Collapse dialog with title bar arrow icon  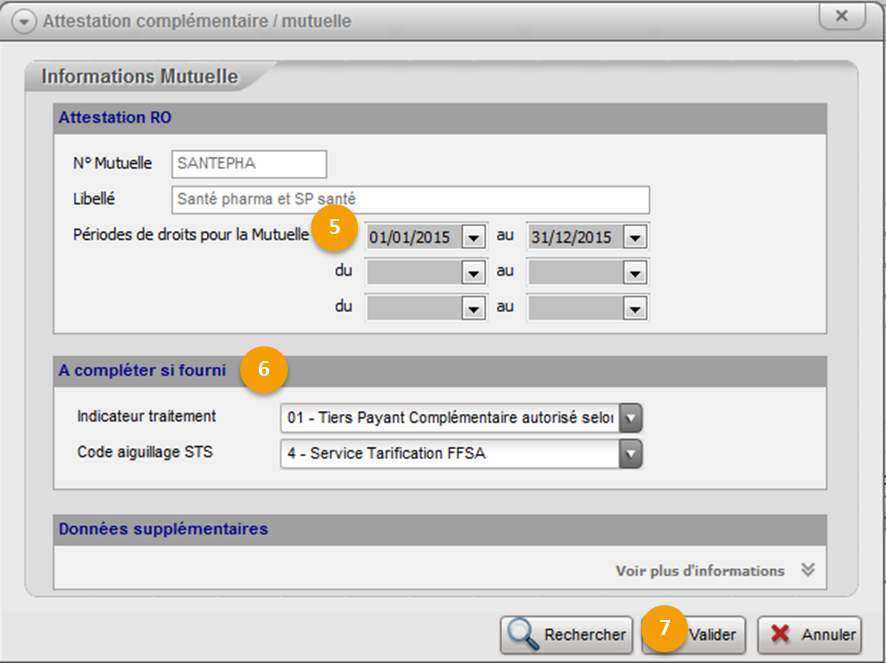[x=26, y=21]
